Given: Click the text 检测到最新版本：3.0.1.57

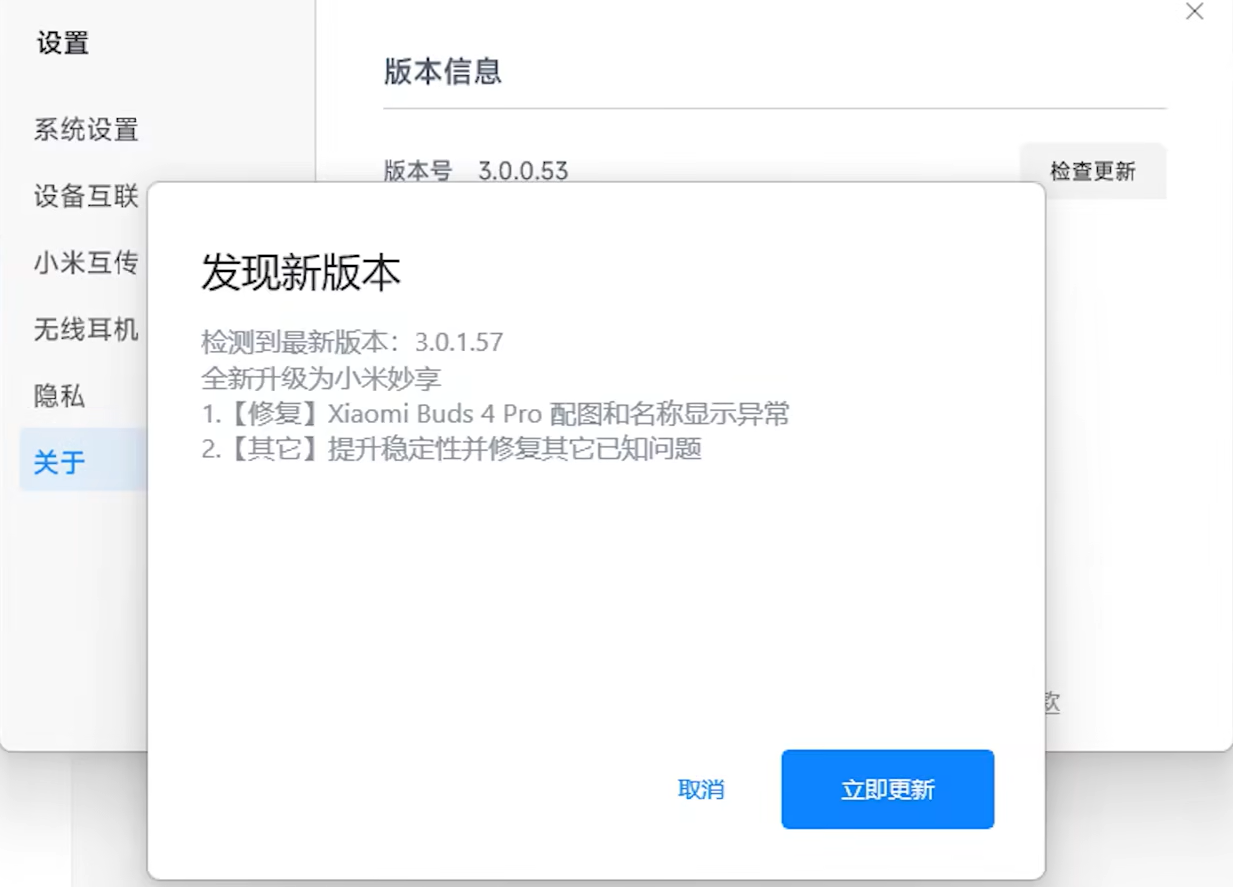Looking at the screenshot, I should (x=352, y=342).
